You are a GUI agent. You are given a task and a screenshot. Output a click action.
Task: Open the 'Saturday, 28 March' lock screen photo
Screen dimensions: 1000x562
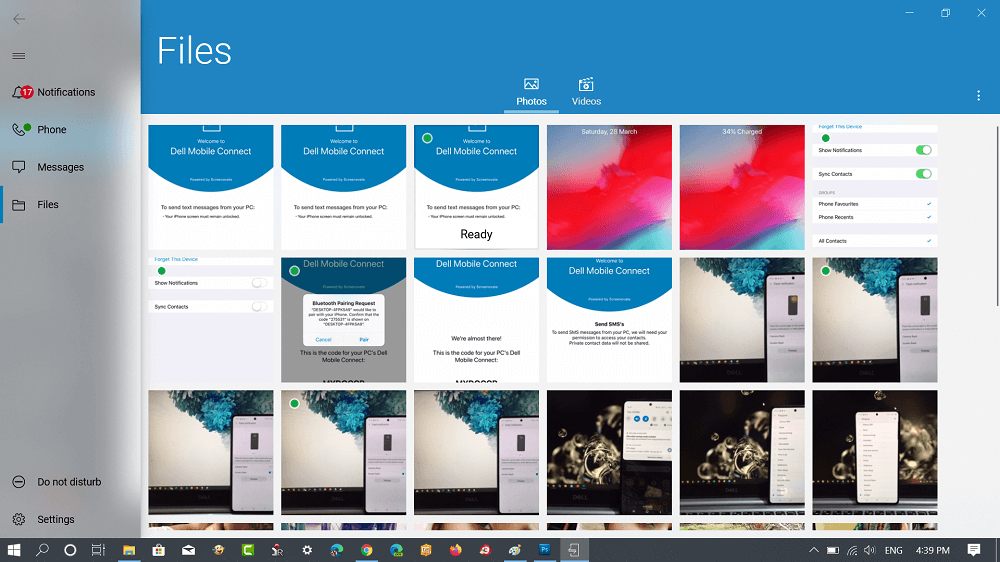pos(609,187)
